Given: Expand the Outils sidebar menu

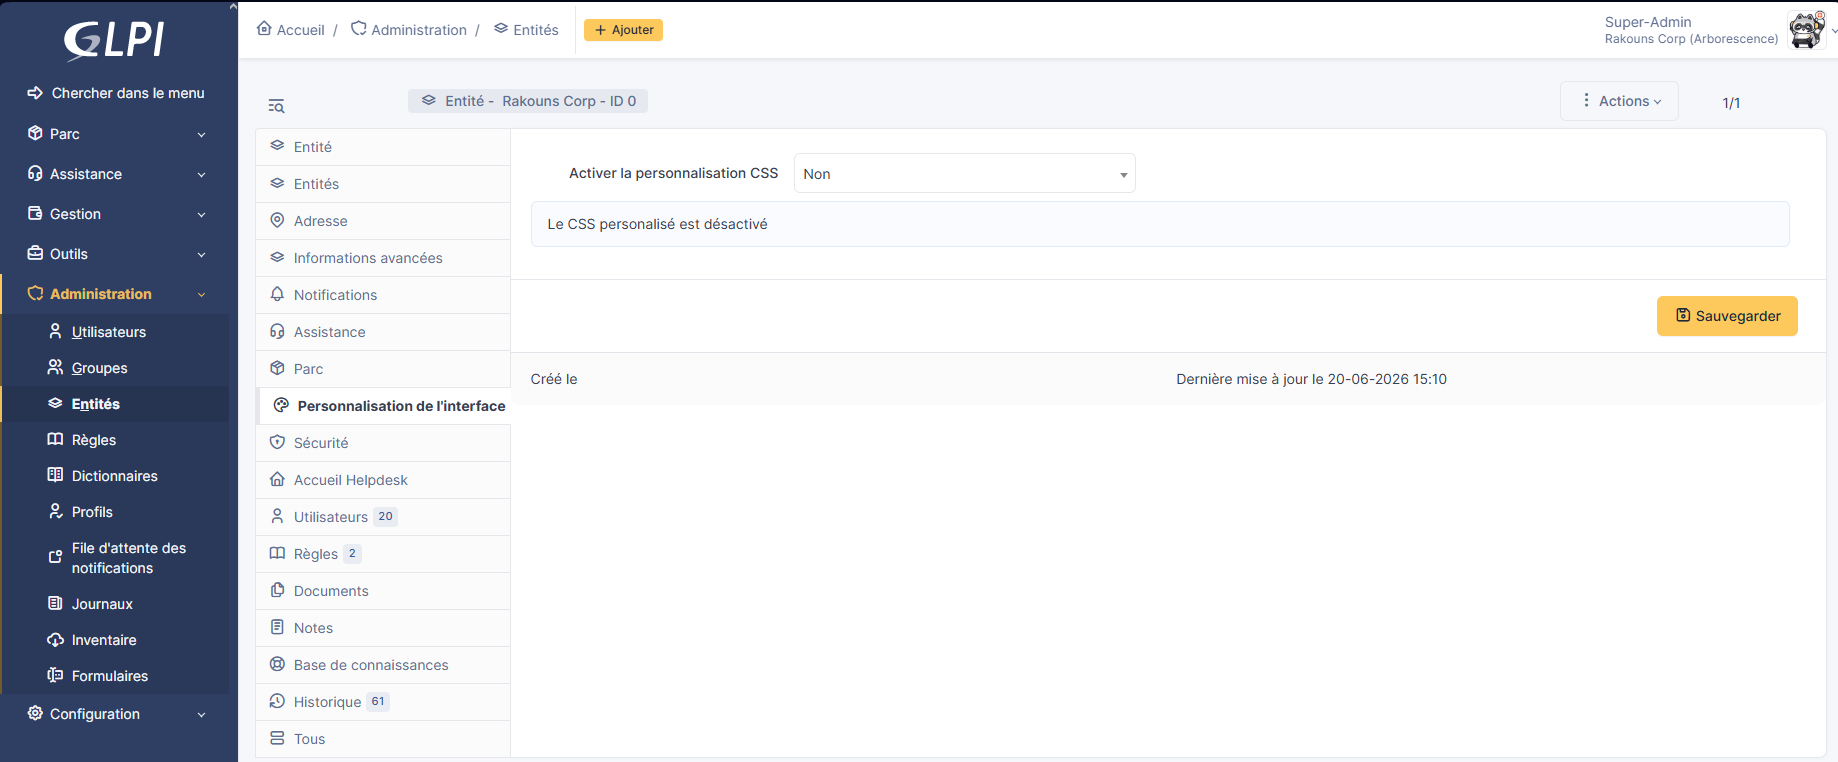Looking at the screenshot, I should 116,254.
